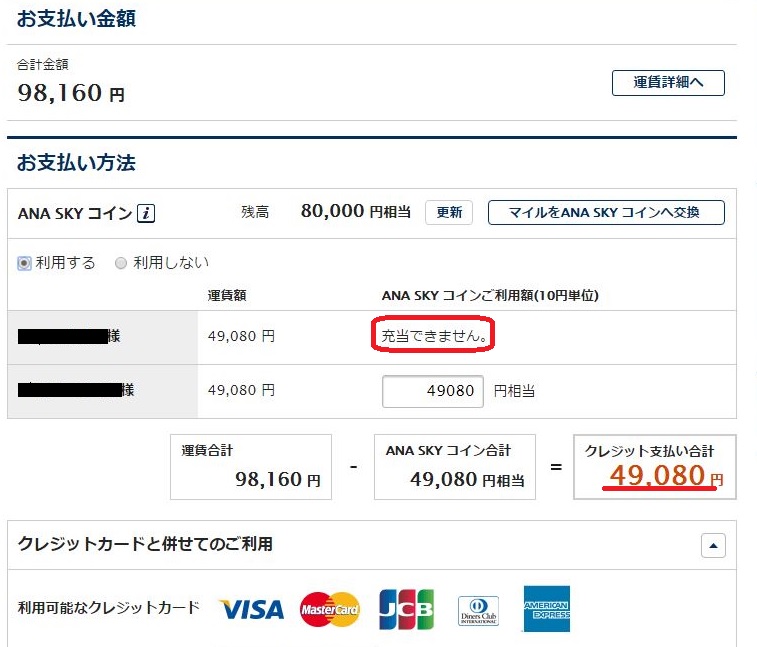Click the 運賃合計 98,160 円 value
757x647 pixels.
[x=278, y=479]
